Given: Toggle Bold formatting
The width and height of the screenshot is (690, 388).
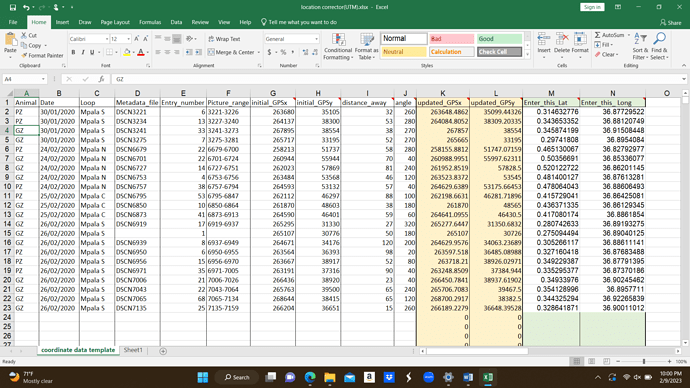Looking at the screenshot, I should (x=73, y=52).
